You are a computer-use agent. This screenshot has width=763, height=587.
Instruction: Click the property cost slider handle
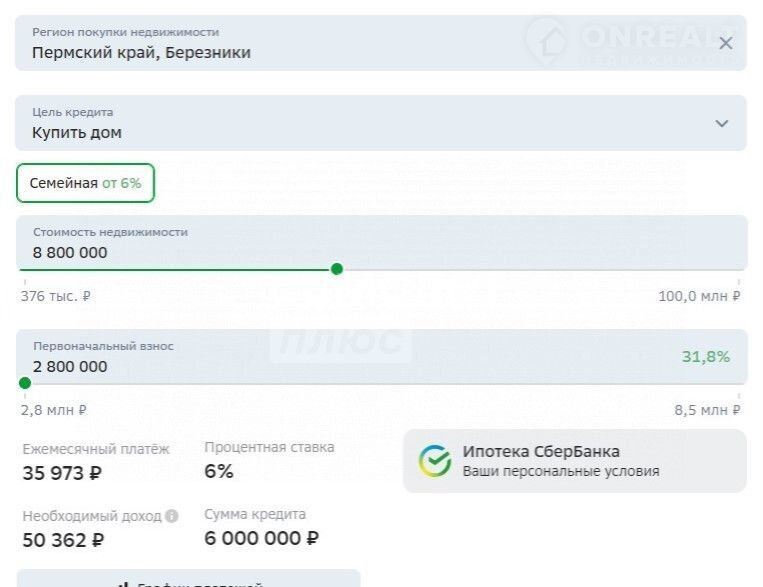click(337, 269)
